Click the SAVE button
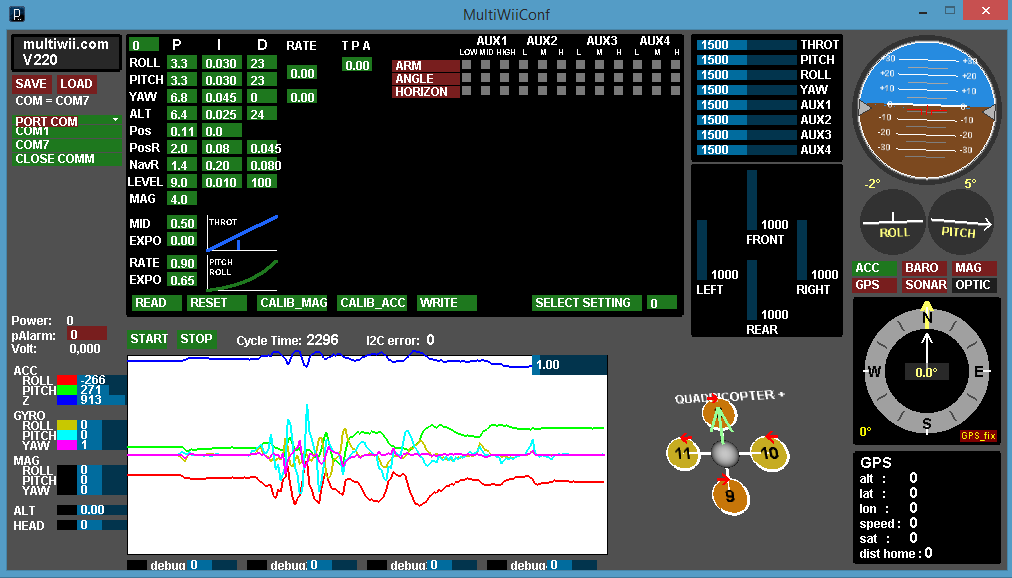 (x=32, y=84)
